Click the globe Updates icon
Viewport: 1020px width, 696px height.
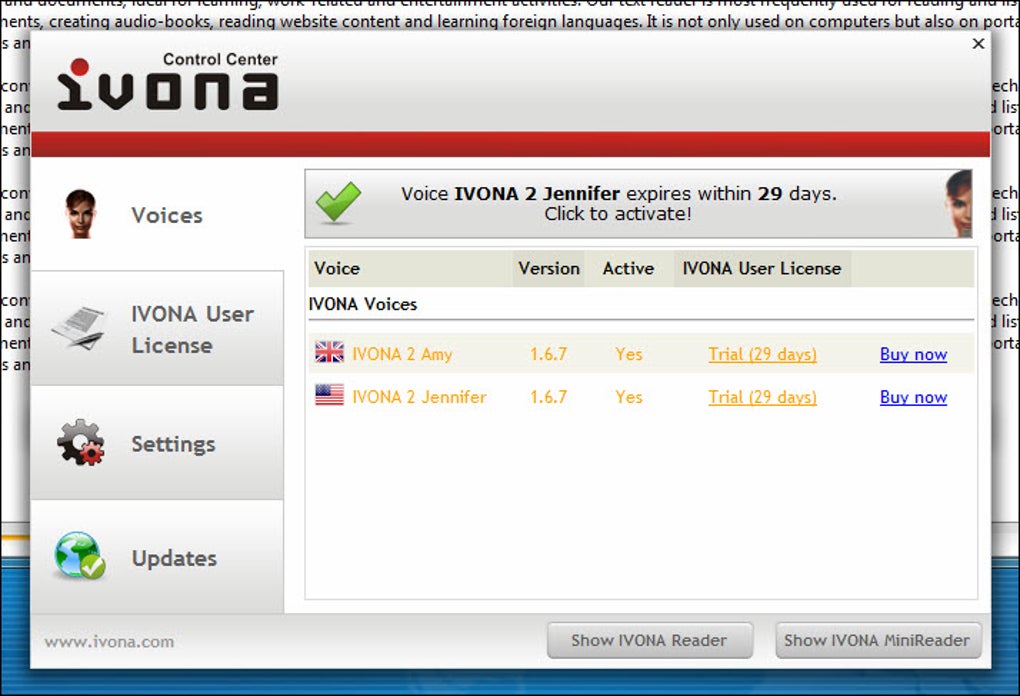(x=80, y=555)
